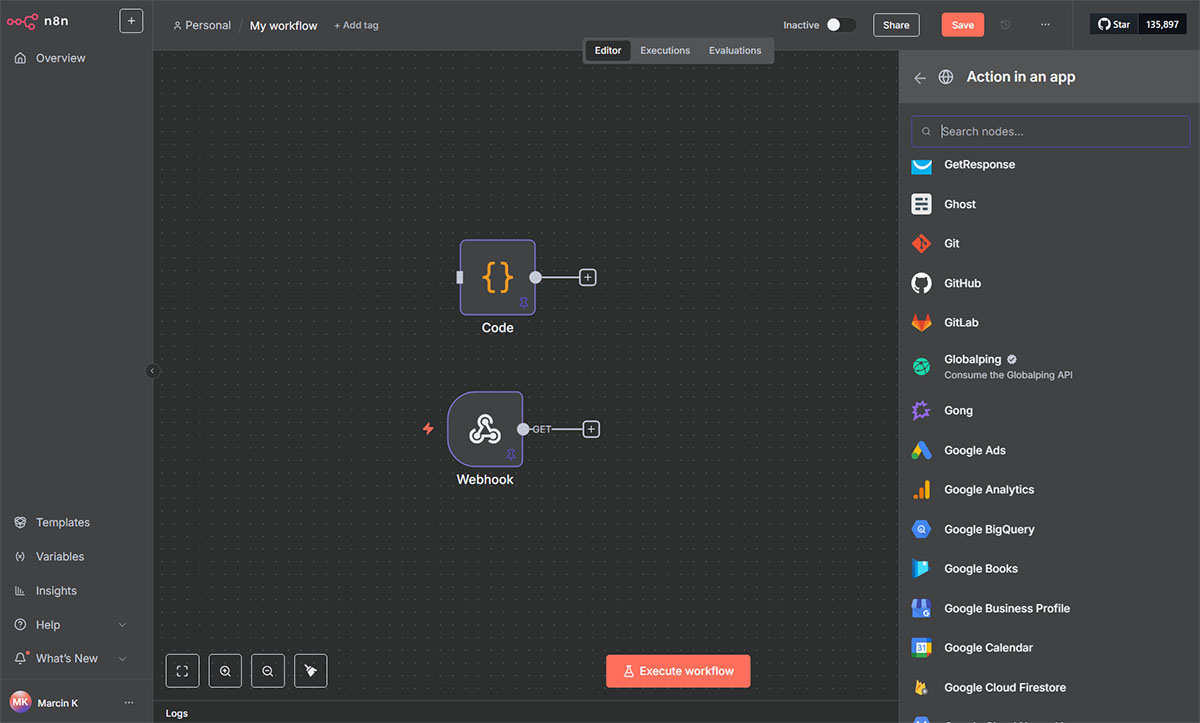Viewport: 1200px width, 723px height.
Task: Click the Search nodes input field
Action: click(x=1050, y=131)
